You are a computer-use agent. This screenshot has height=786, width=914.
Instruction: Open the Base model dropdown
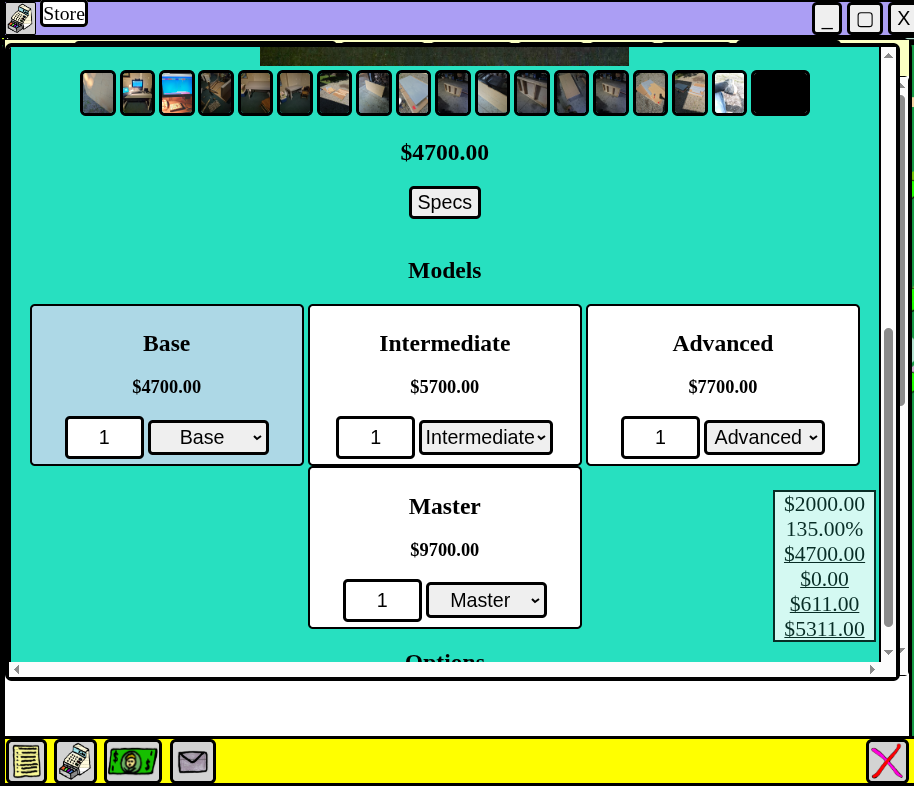208,438
